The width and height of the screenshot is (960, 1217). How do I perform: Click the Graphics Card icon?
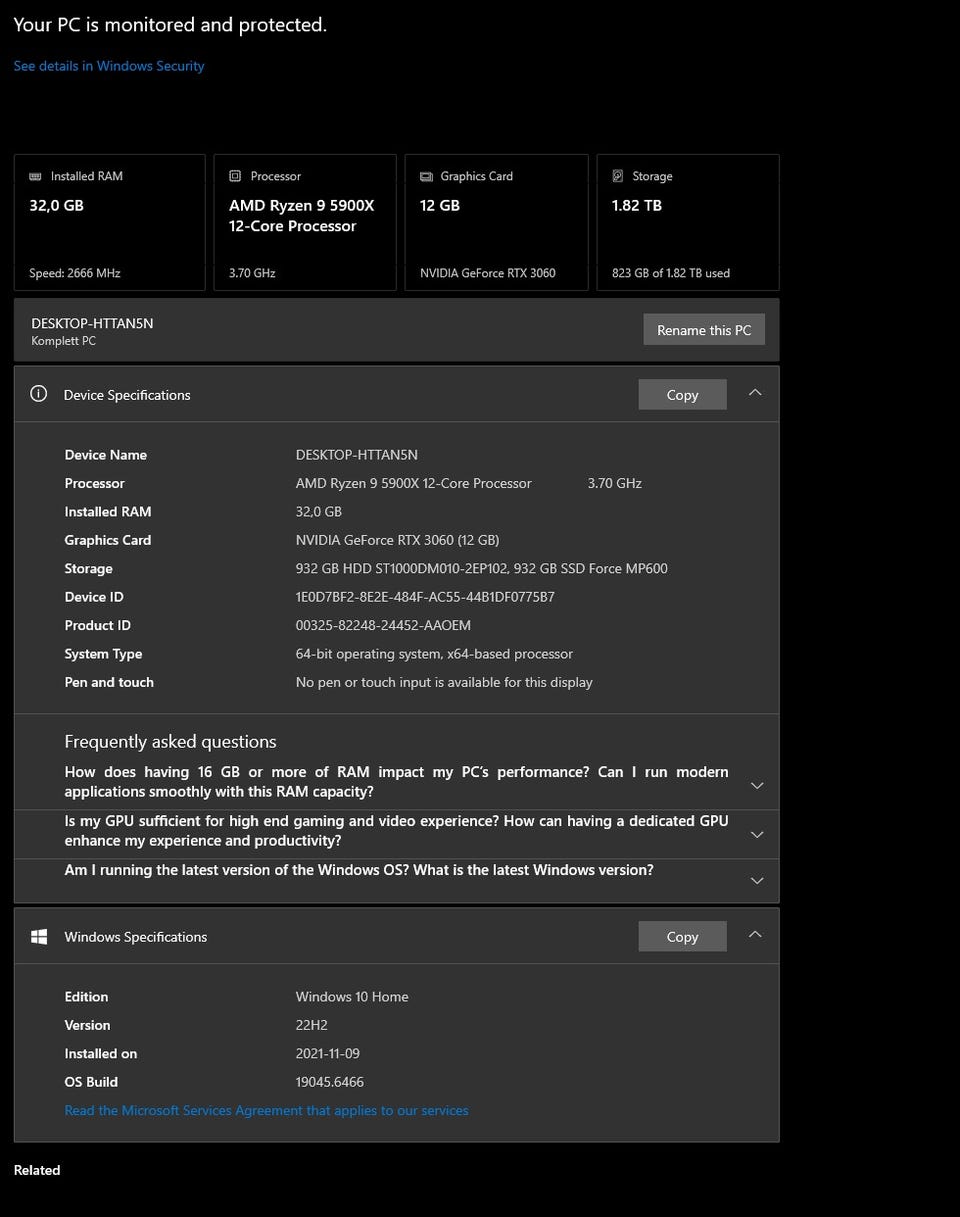tap(426, 176)
